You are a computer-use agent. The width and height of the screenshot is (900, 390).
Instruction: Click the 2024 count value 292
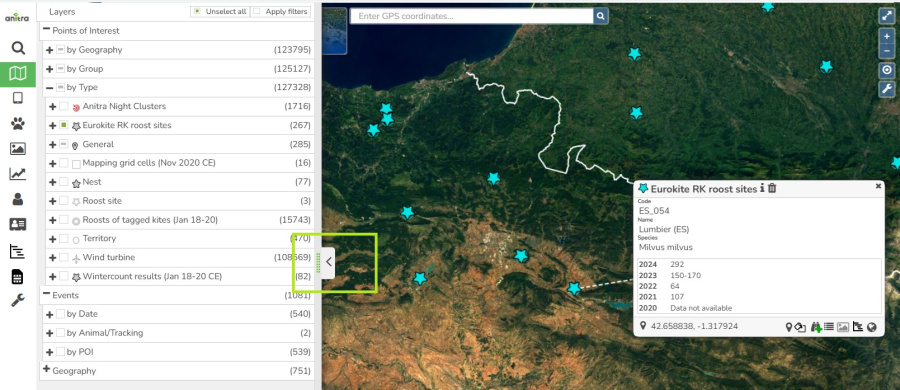[677, 264]
